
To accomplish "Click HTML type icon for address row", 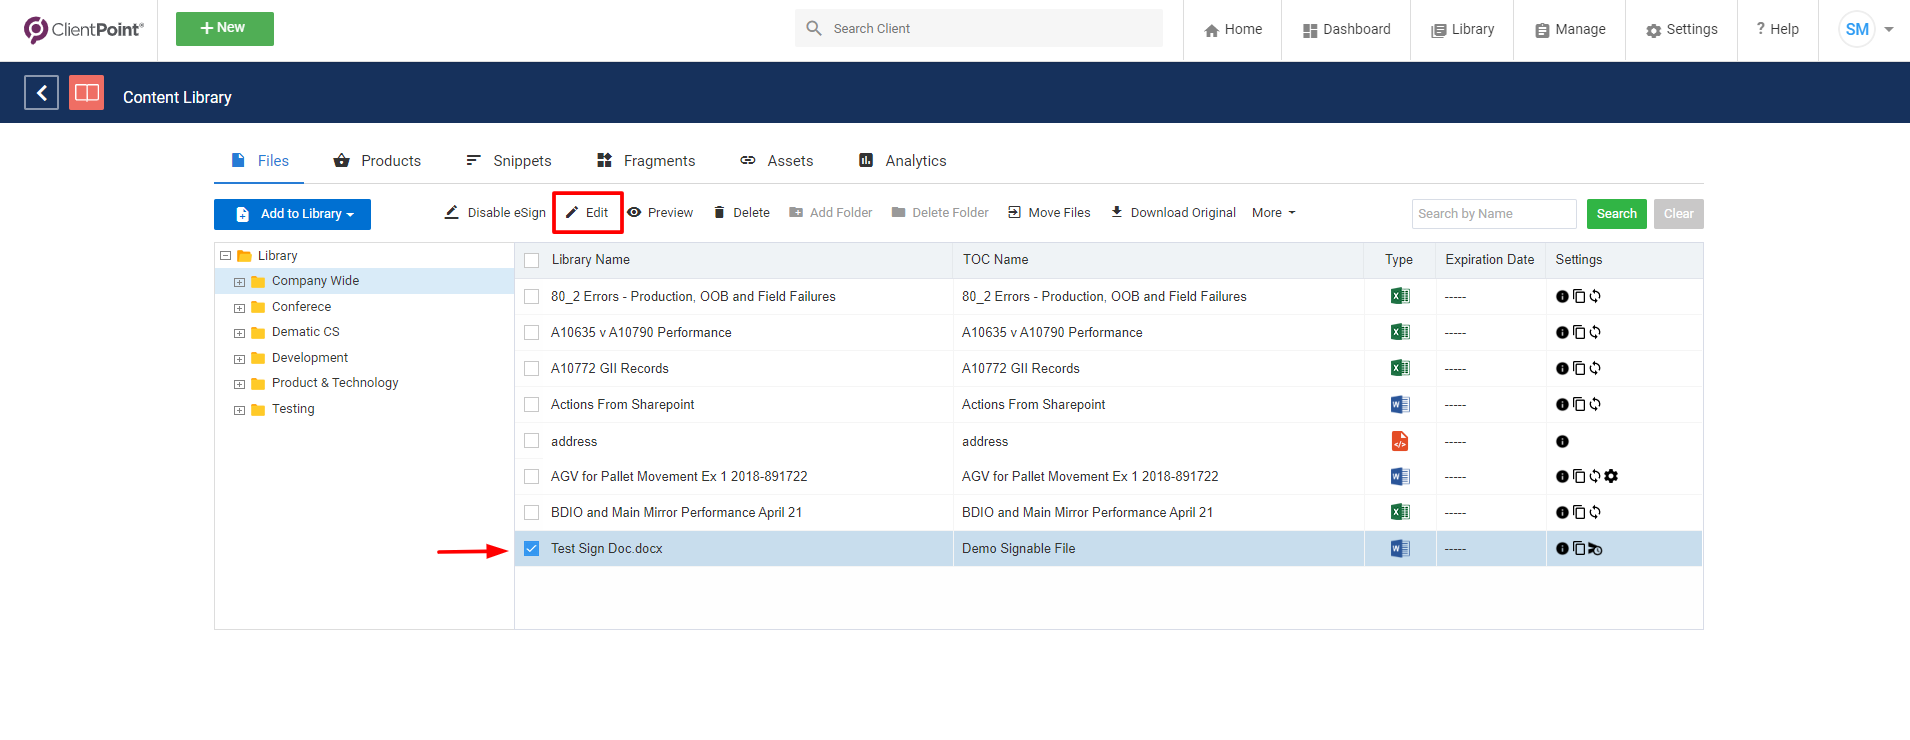I will coord(1400,441).
